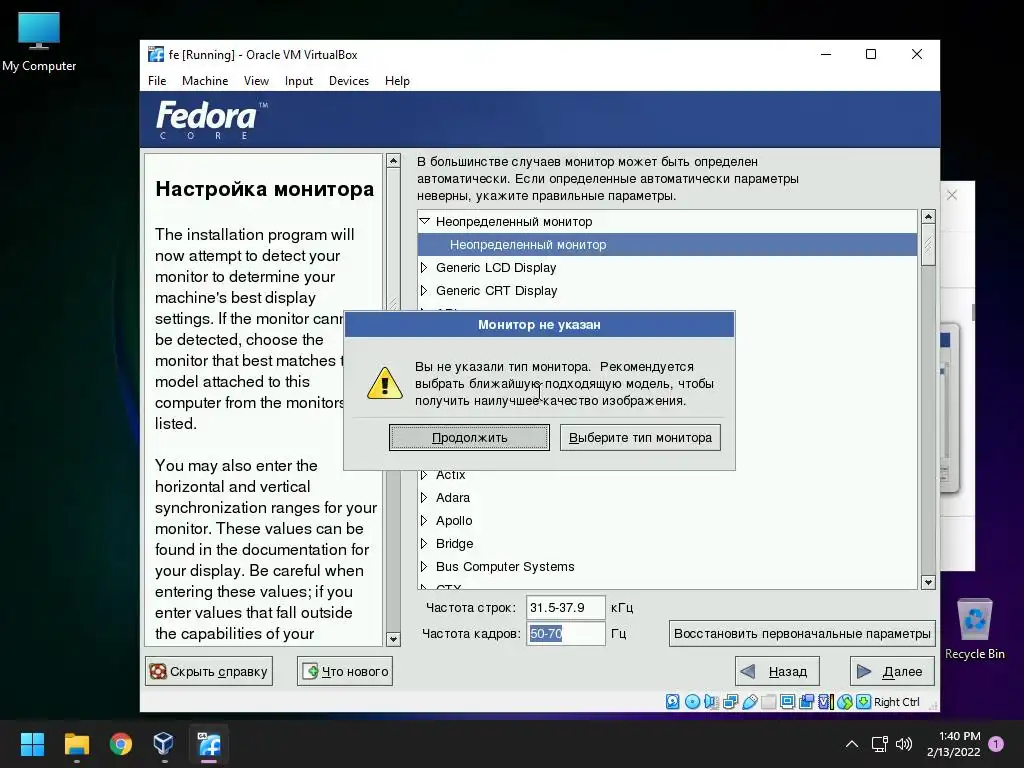Open the Machine menu
1024x768 pixels.
point(205,80)
